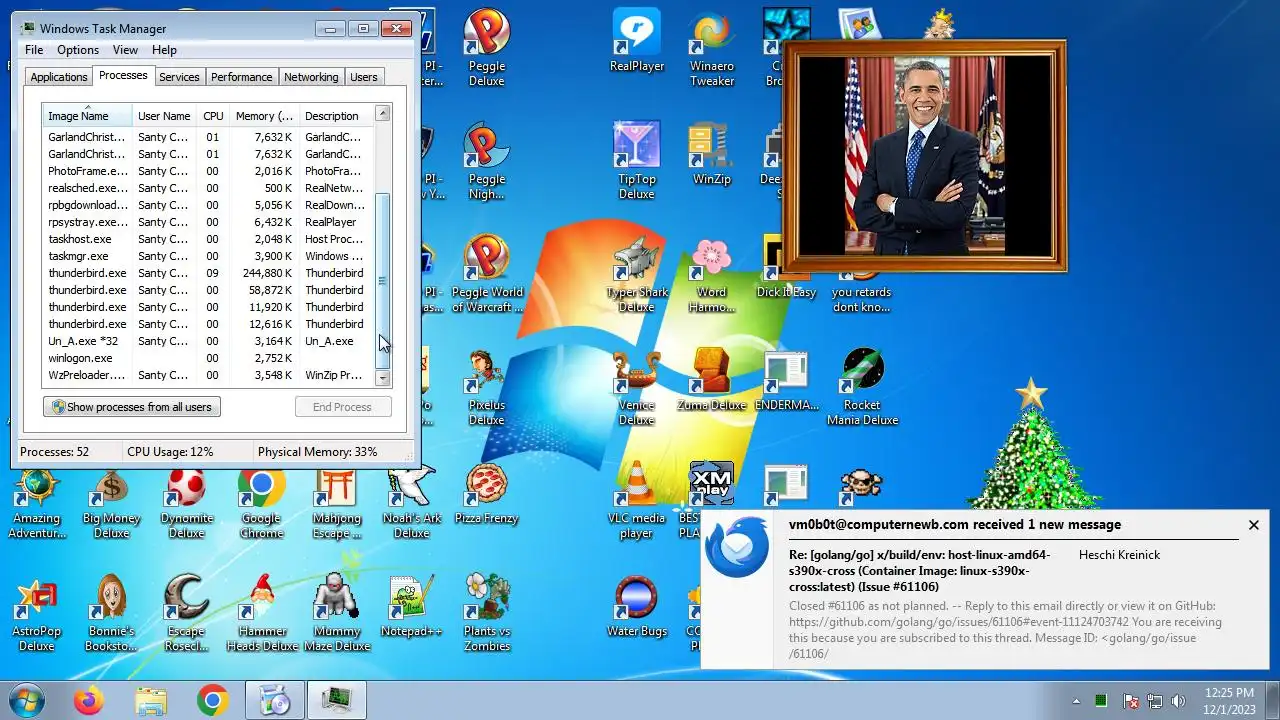Open the Peggle Nights desktop shortcut
This screenshot has height=720, width=1280.
point(487,160)
